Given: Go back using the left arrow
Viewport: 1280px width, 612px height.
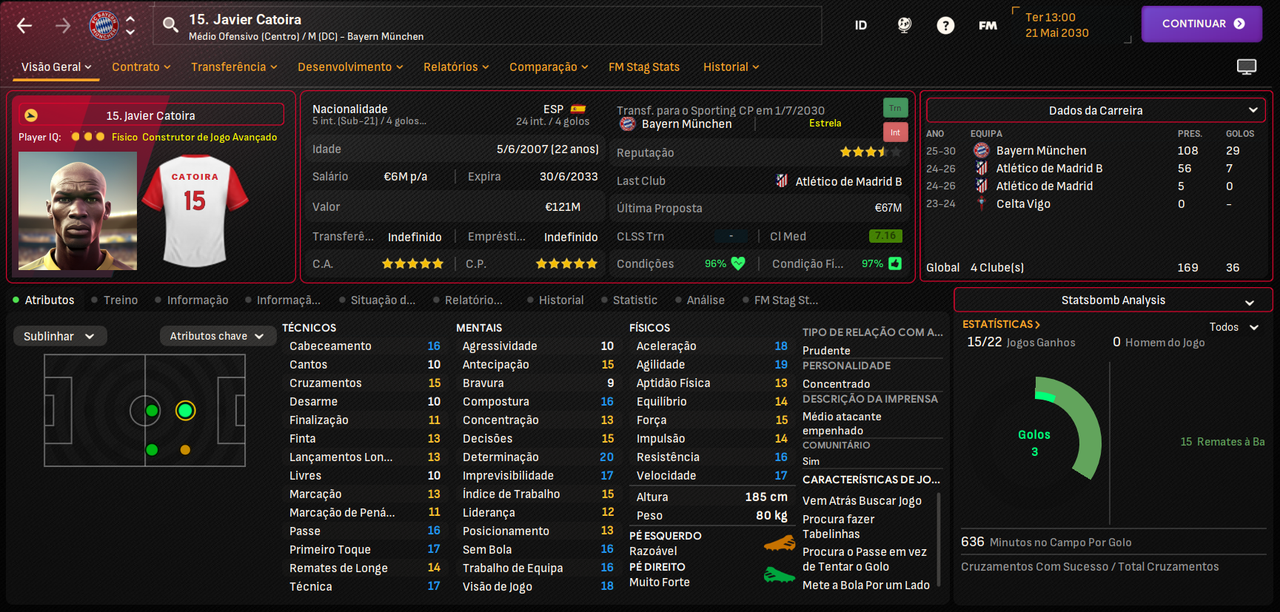Looking at the screenshot, I should point(24,25).
